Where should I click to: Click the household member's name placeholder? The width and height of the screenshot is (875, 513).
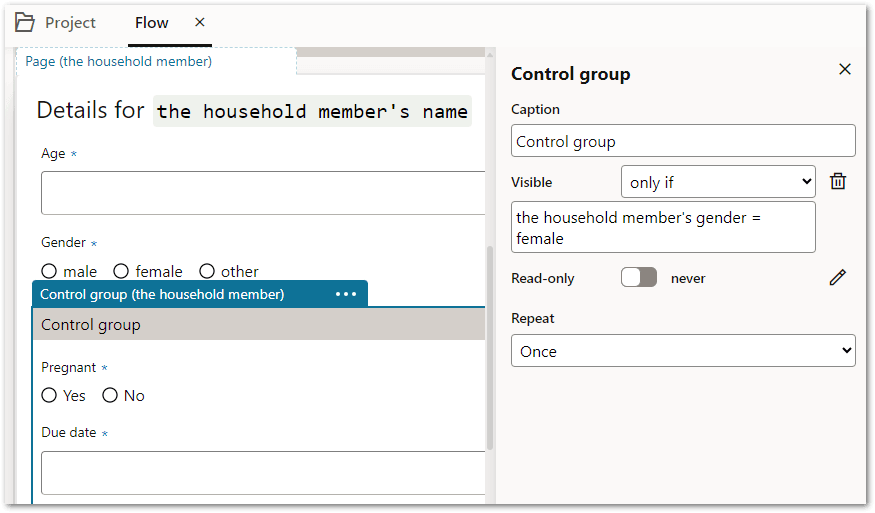312,111
